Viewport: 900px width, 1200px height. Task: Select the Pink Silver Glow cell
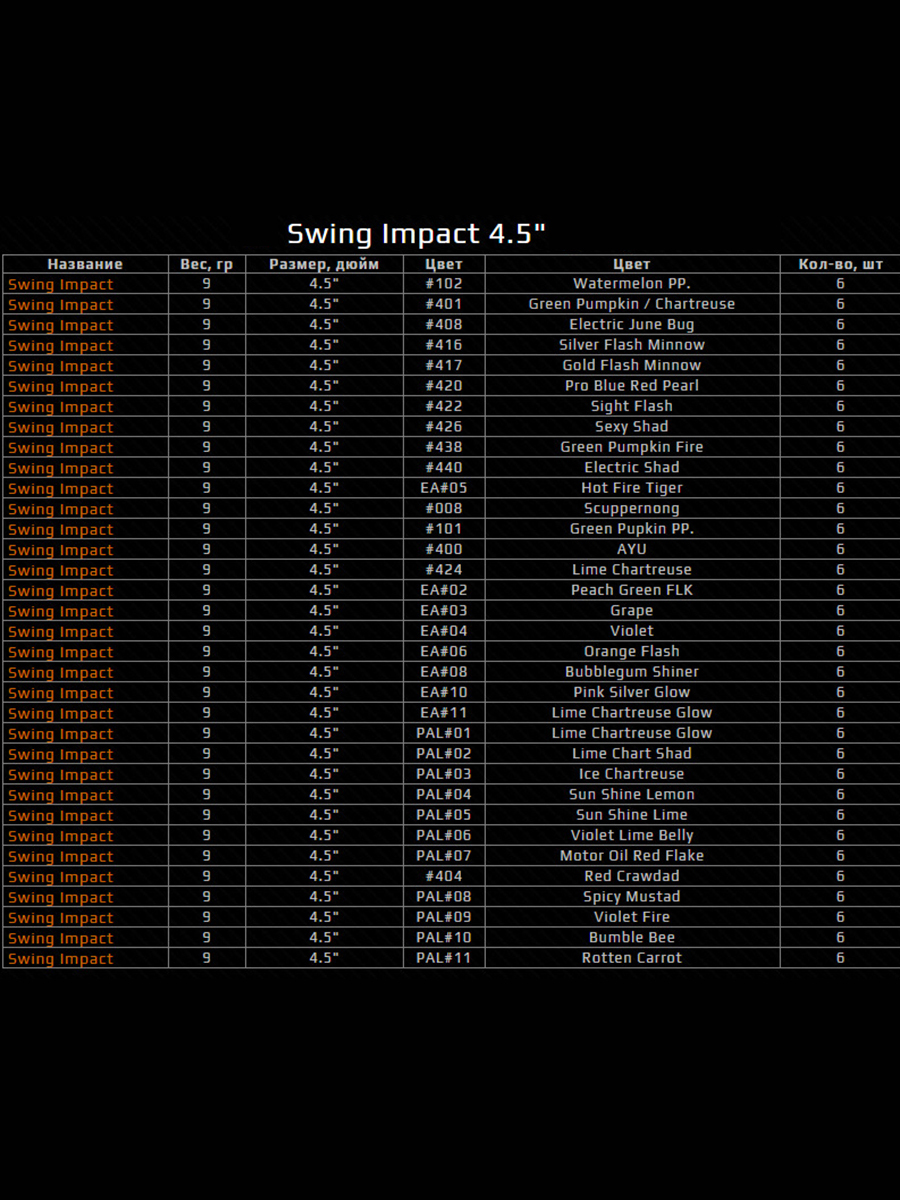tap(632, 692)
